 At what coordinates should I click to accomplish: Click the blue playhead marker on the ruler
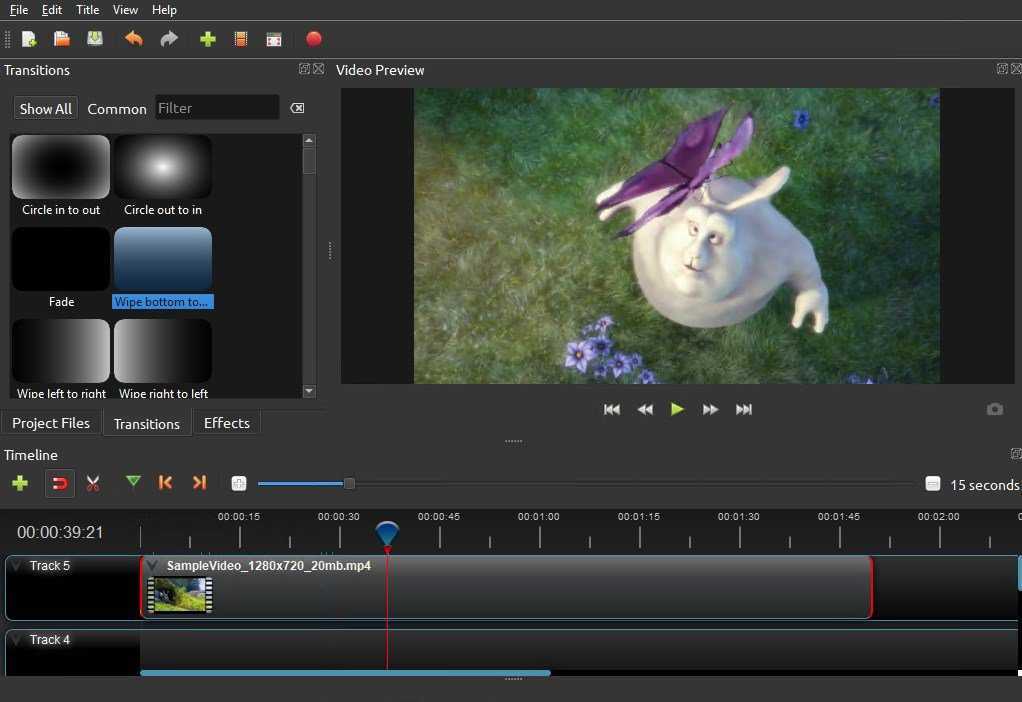387,533
